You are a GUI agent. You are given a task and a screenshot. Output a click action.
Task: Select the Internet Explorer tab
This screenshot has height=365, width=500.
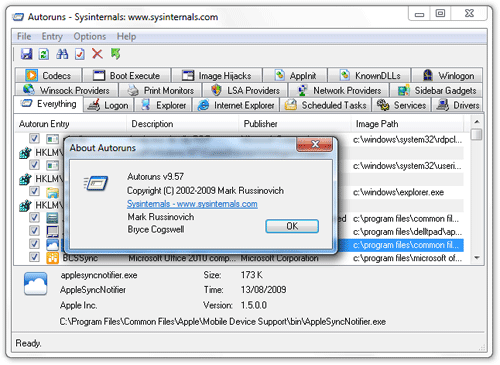coord(236,105)
